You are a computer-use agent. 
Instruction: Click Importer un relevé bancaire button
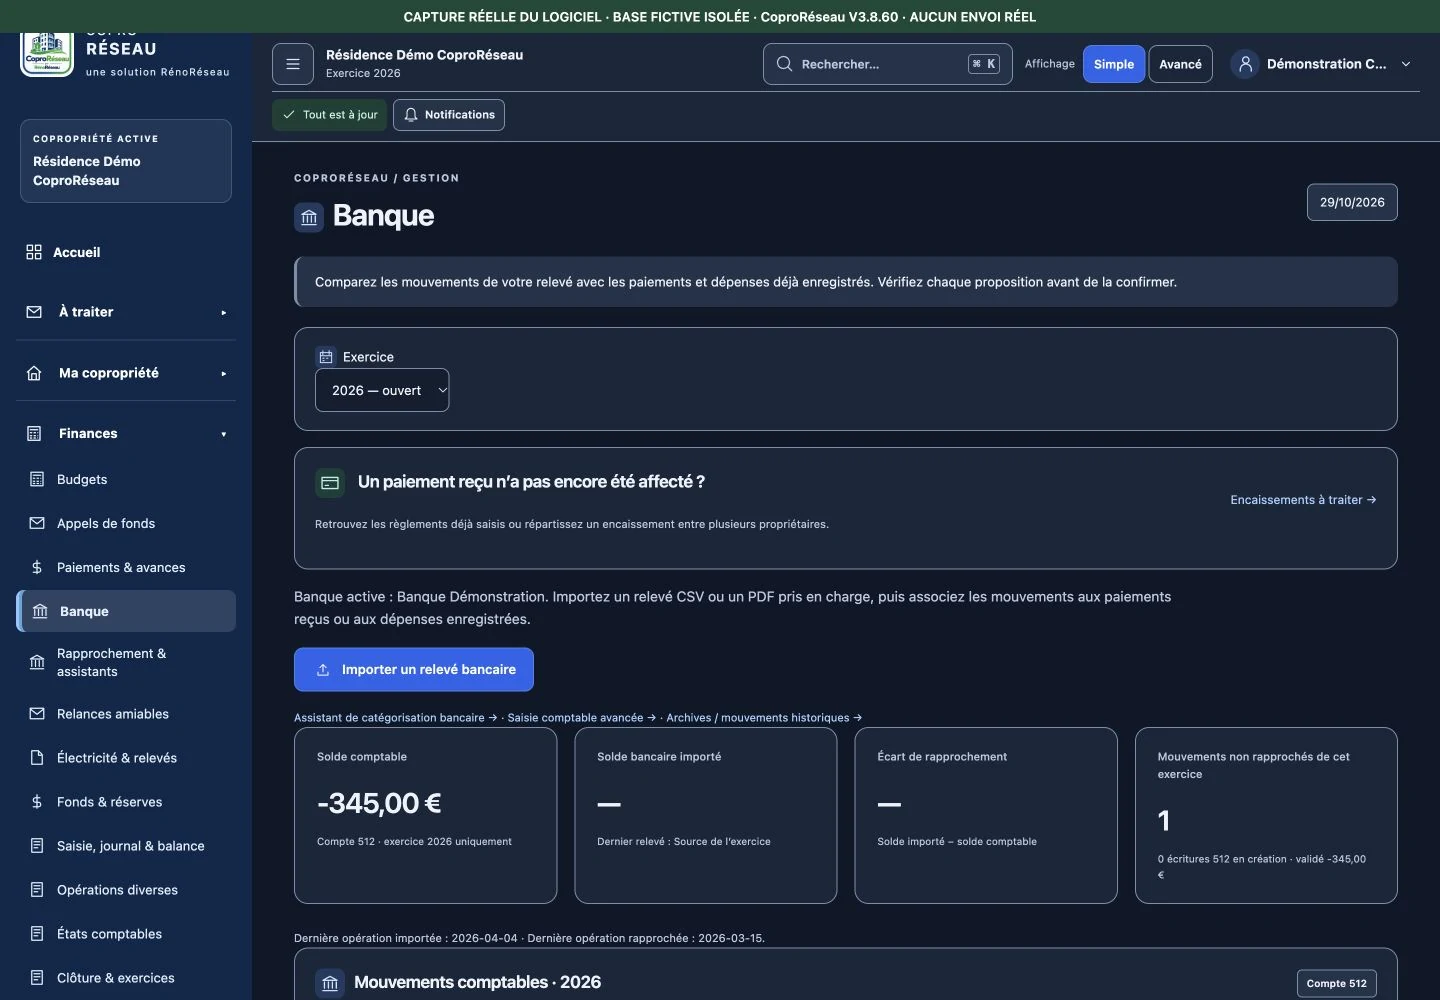414,670
